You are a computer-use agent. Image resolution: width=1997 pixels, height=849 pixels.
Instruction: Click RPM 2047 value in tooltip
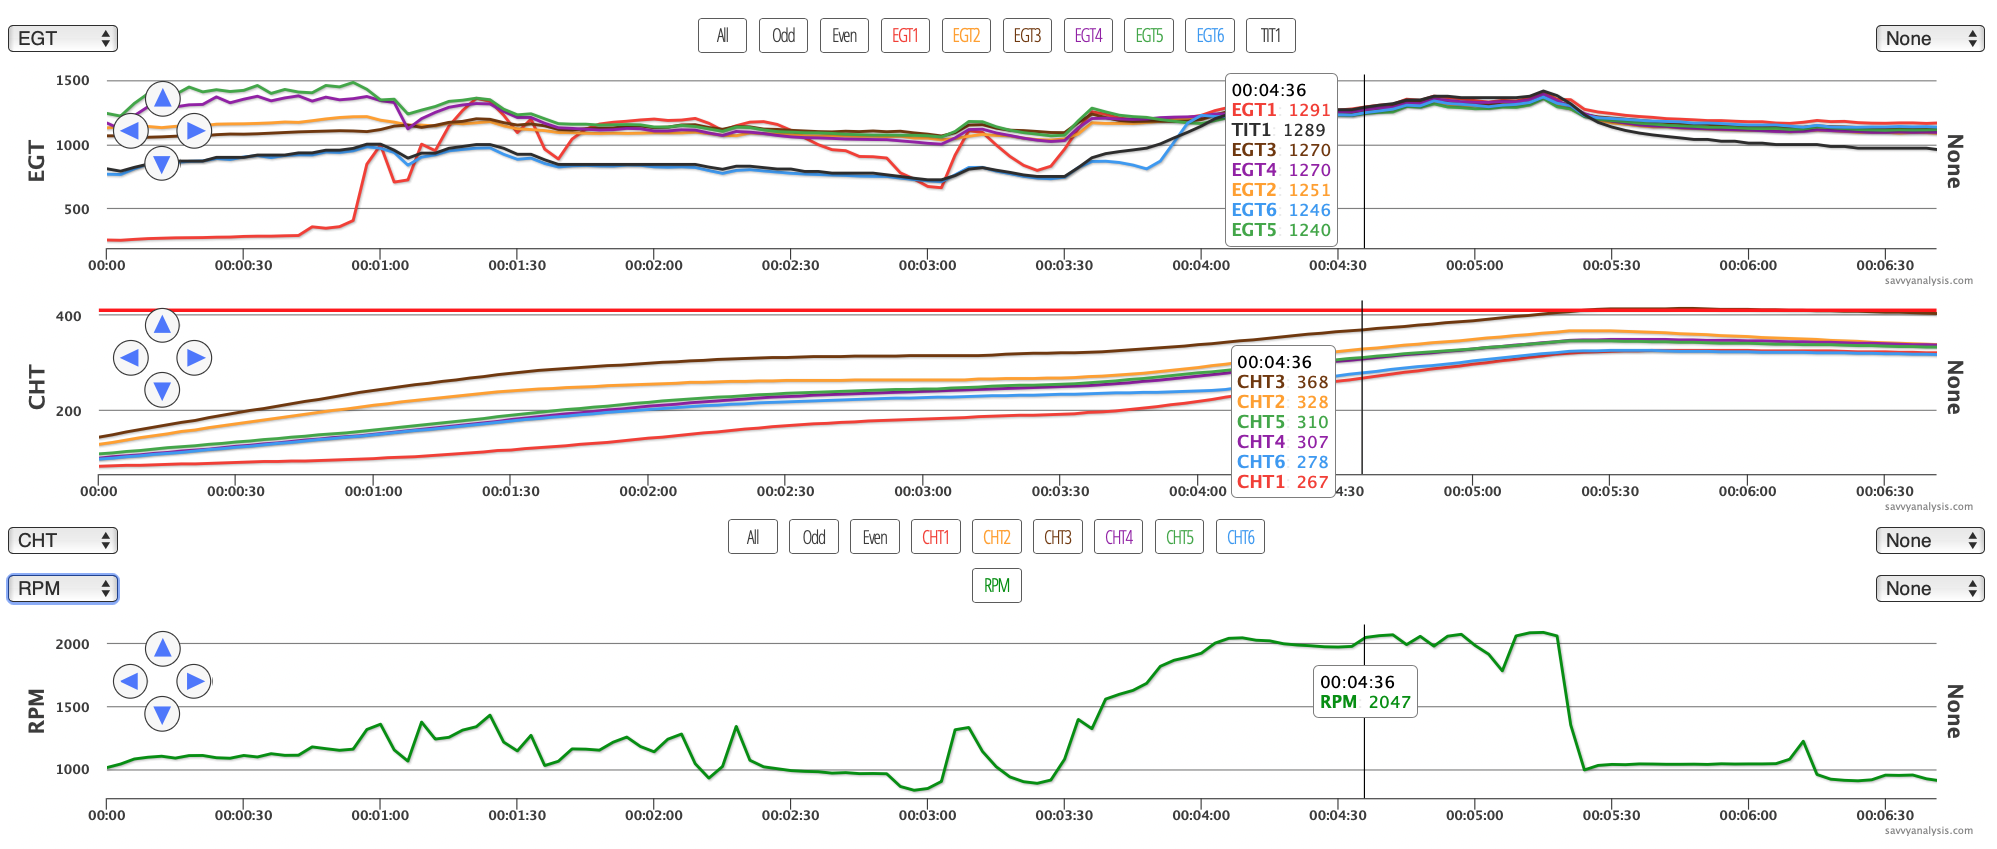coord(1365,702)
